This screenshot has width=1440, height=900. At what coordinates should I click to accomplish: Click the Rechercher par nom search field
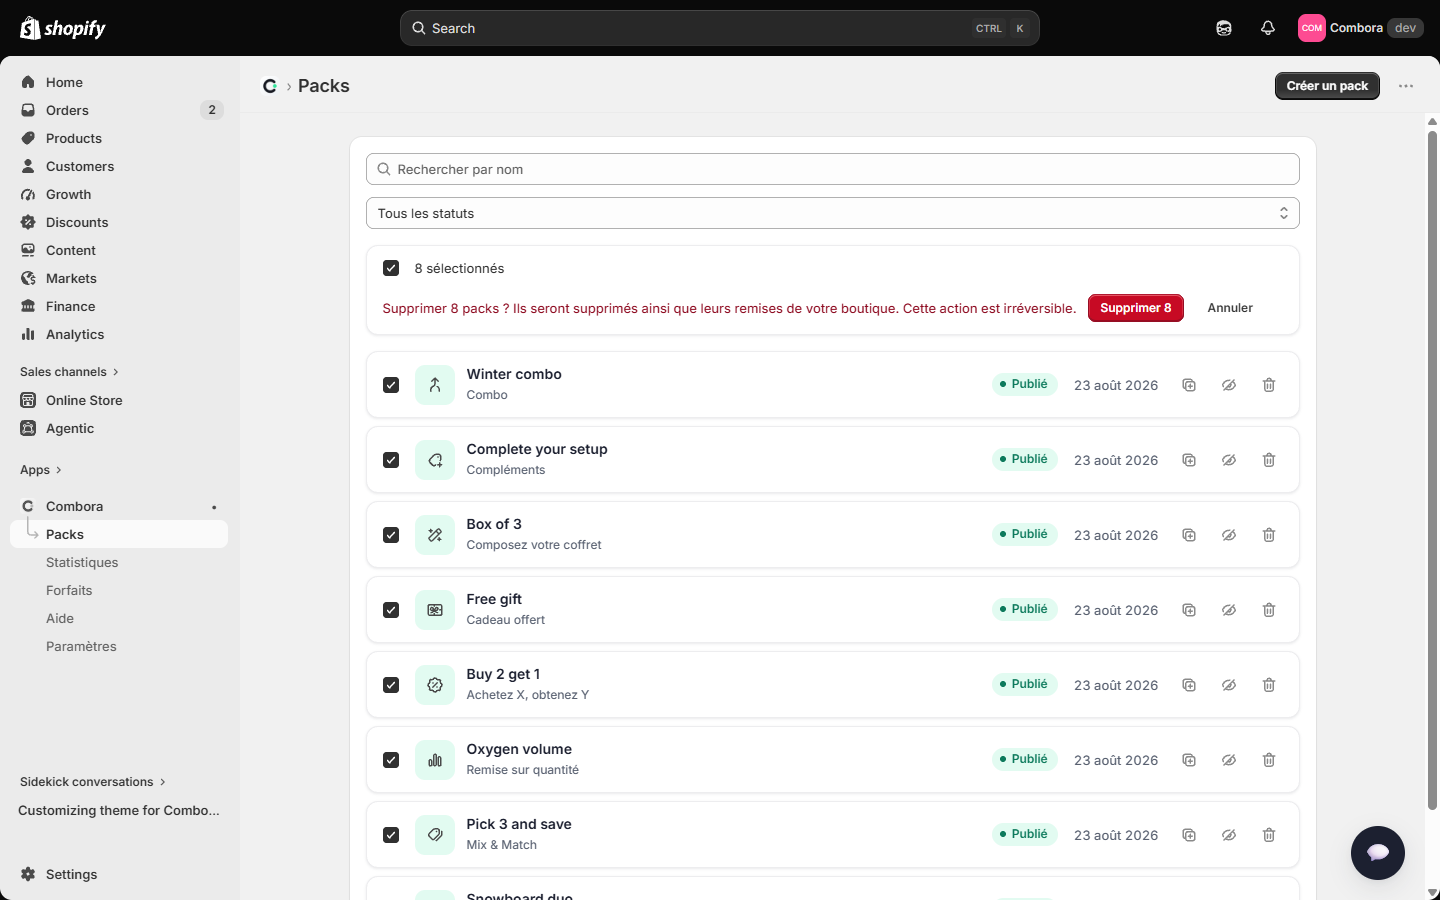coord(833,169)
